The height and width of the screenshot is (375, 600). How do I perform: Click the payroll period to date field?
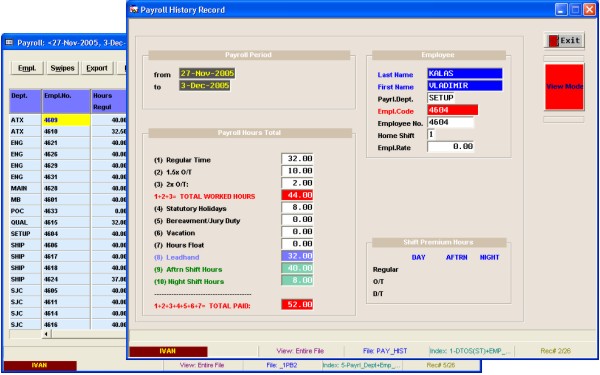point(205,86)
